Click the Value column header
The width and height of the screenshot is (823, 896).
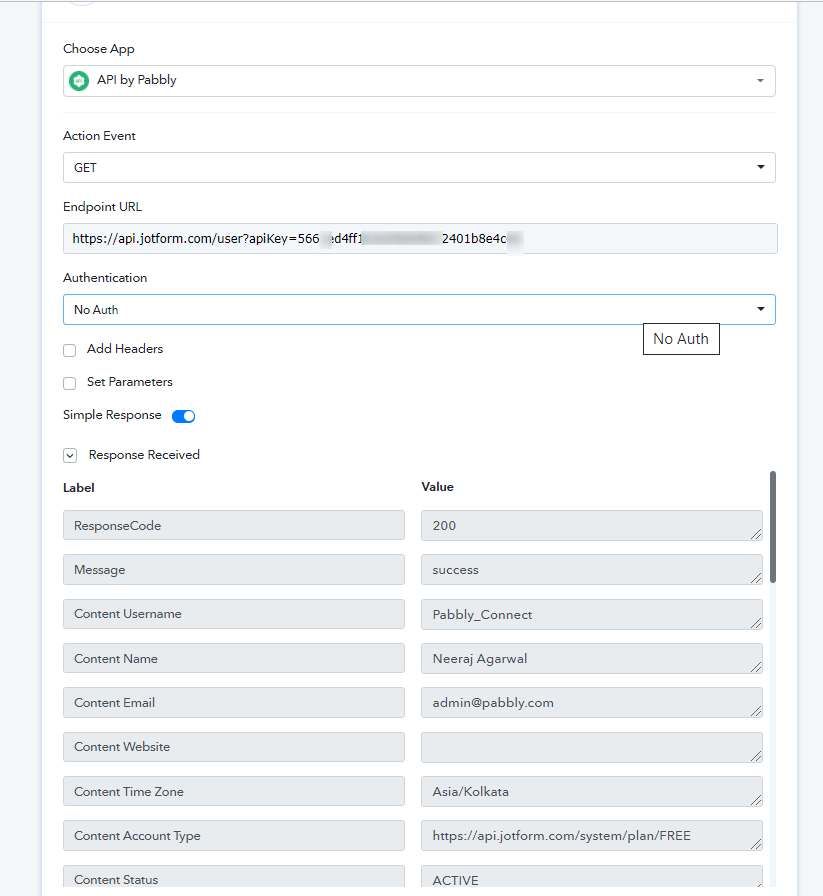coord(437,487)
